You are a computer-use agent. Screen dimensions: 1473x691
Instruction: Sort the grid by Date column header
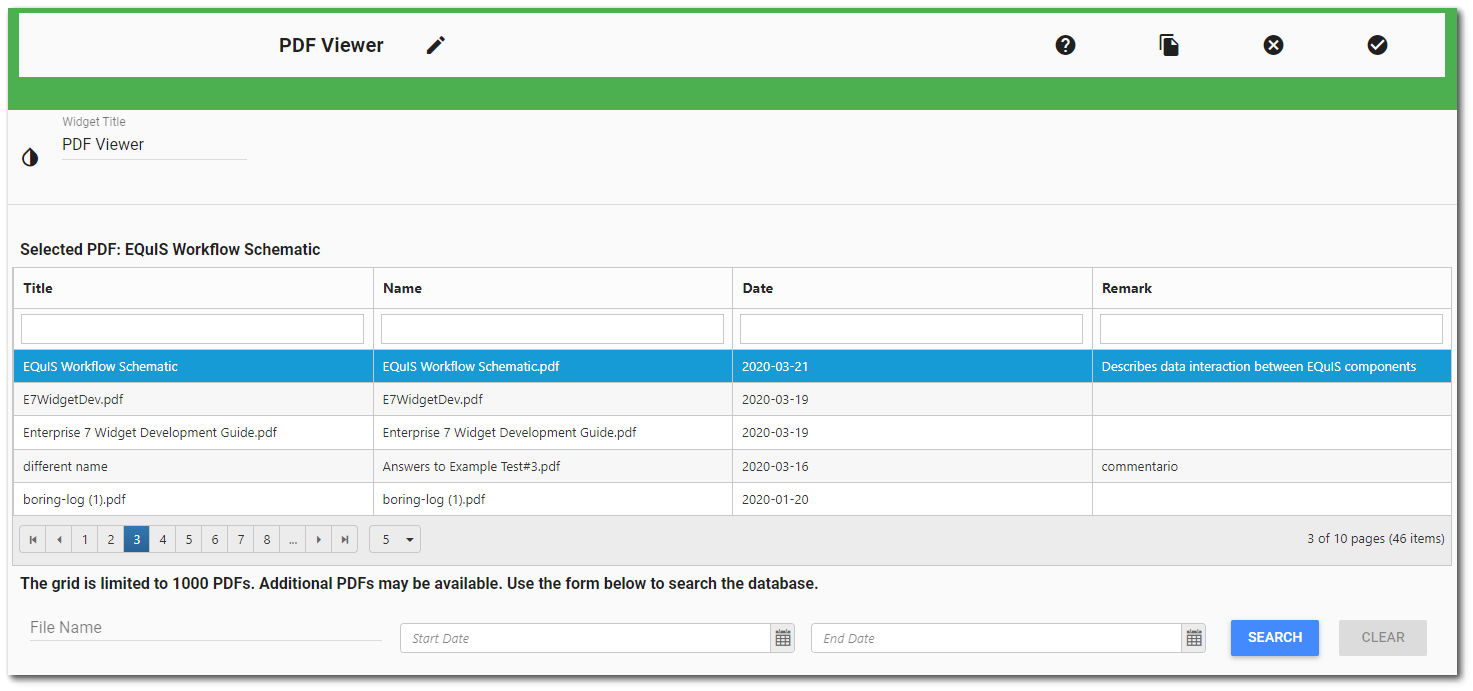(x=757, y=288)
